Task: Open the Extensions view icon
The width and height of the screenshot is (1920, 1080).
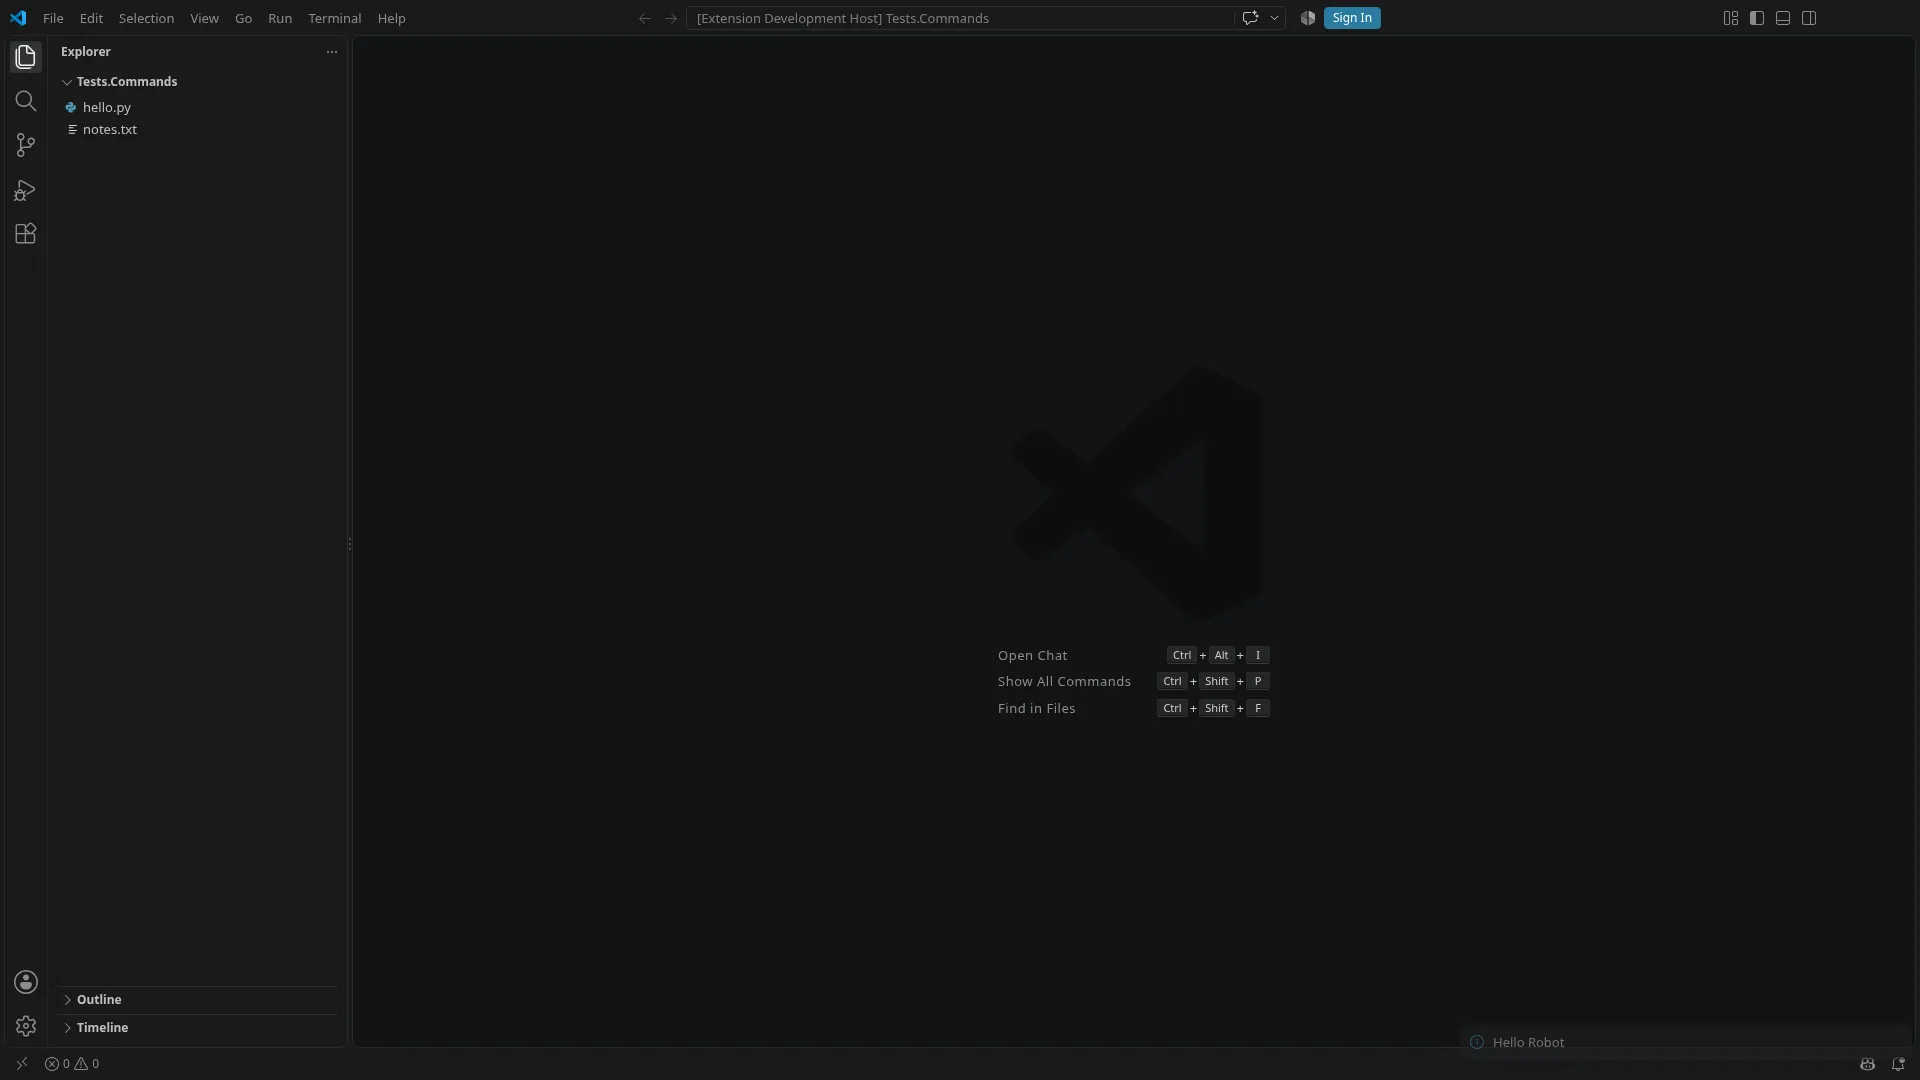Action: [x=25, y=234]
